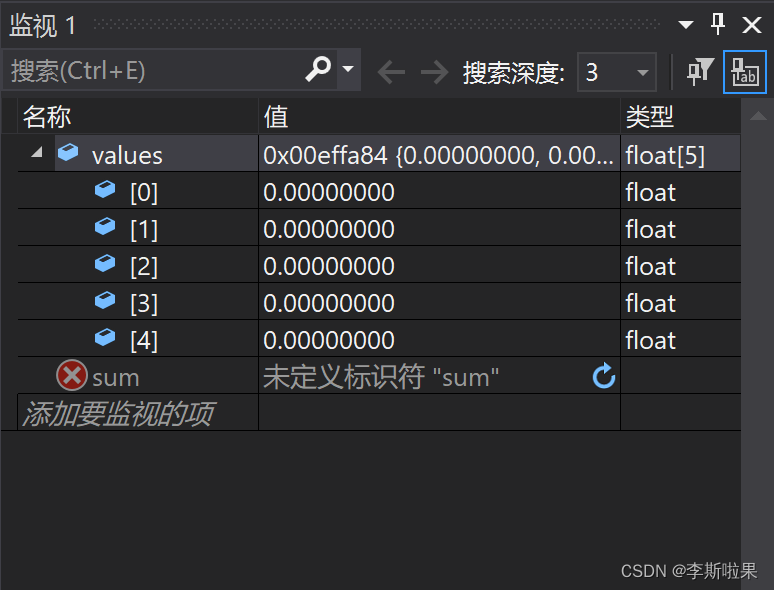
Task: Click the 搜索深度 label
Action: 513,73
